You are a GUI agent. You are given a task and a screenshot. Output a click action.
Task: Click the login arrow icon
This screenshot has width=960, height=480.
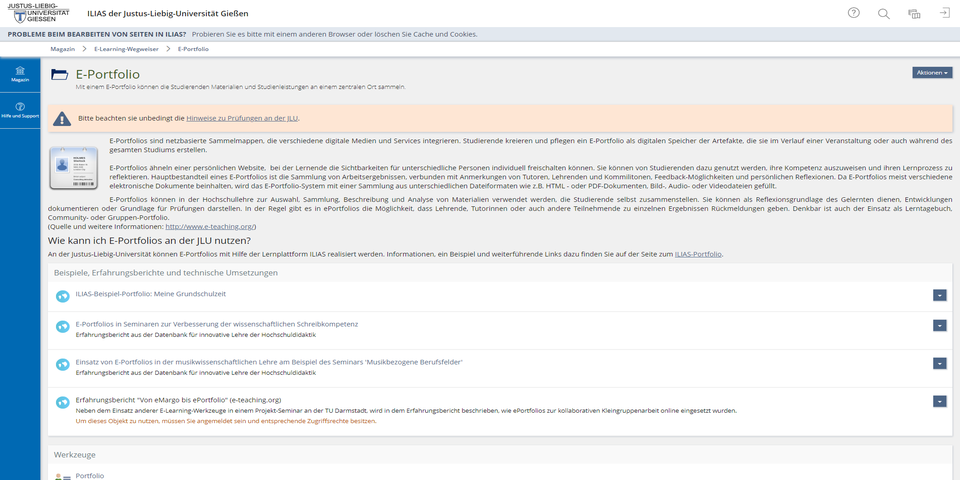click(x=944, y=13)
